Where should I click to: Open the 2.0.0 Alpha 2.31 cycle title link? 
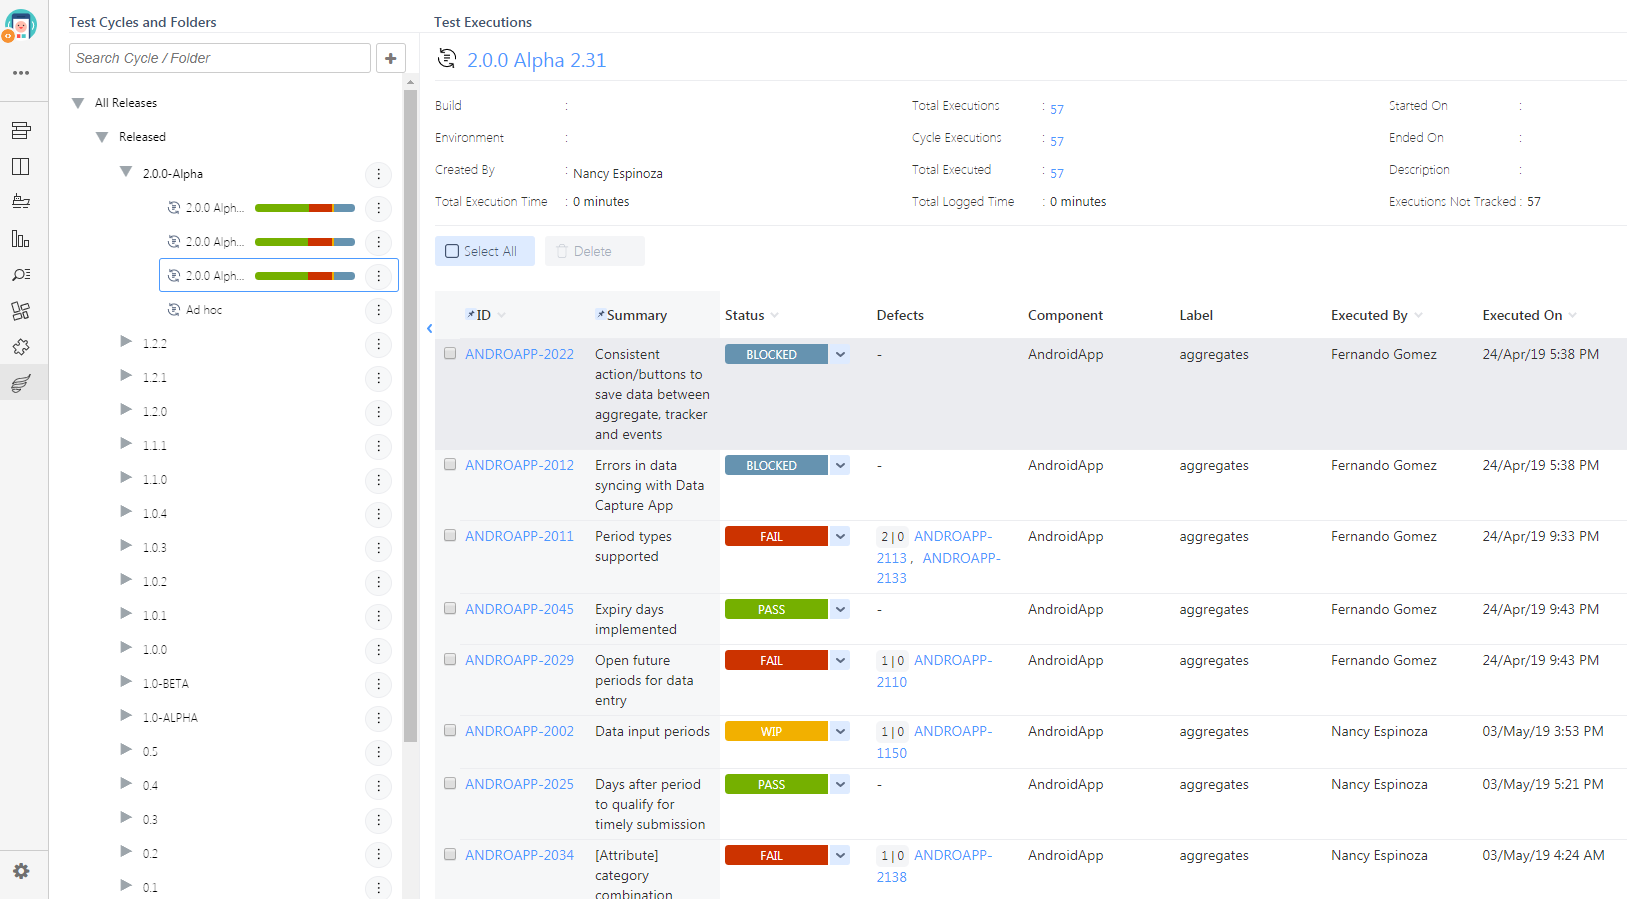(536, 60)
